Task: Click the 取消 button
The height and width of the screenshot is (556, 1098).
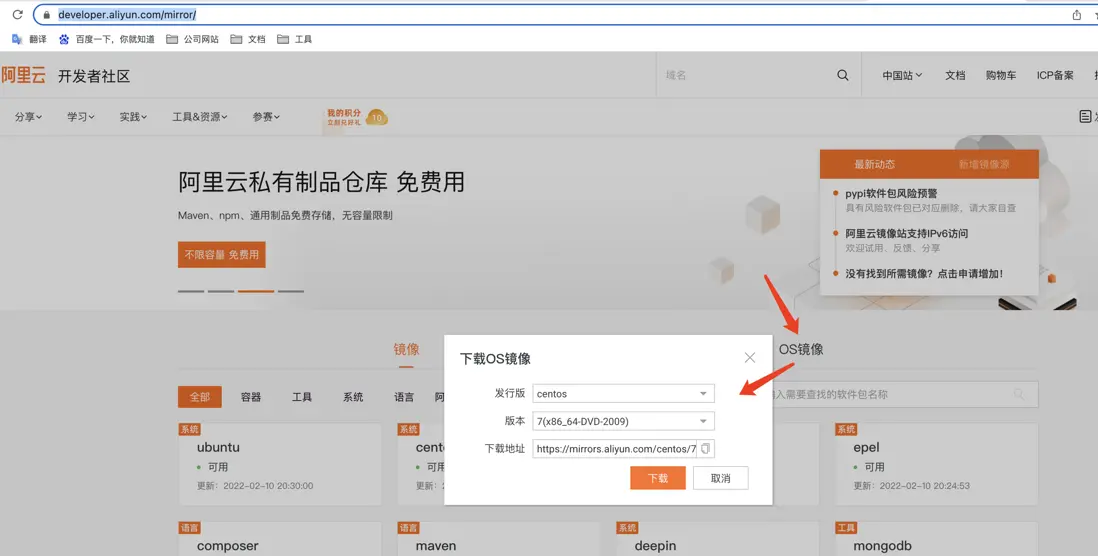Action: [721, 478]
